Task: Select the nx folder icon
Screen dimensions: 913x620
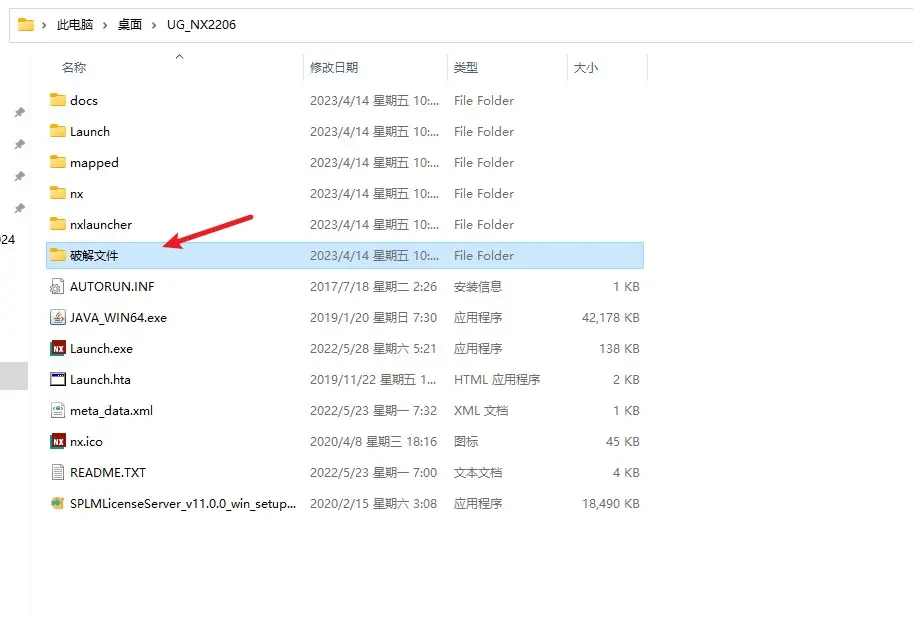Action: click(58, 193)
